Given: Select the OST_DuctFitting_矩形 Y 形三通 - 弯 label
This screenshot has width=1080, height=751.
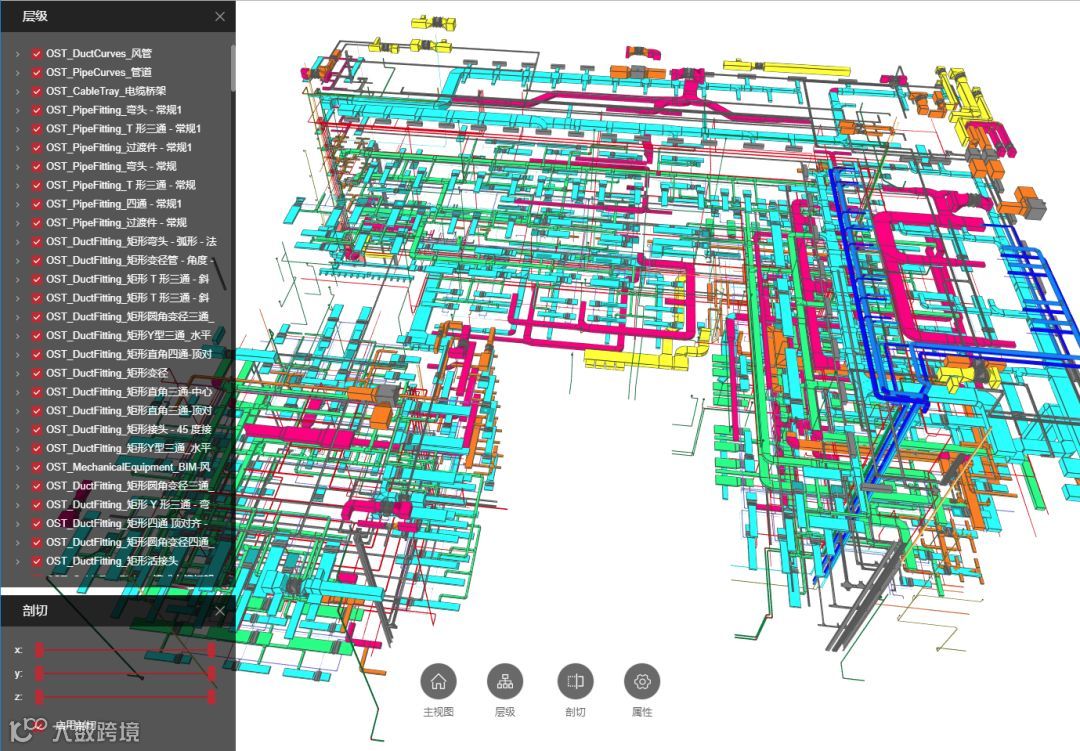Looking at the screenshot, I should 128,505.
